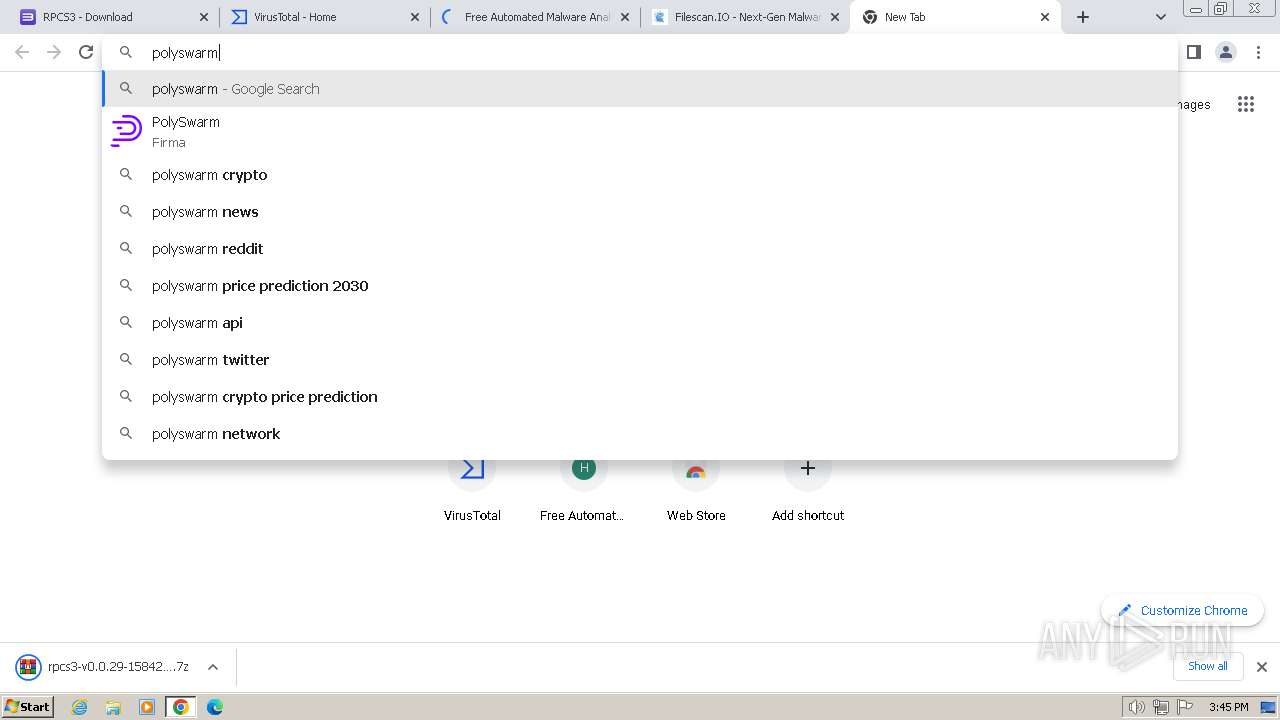Go forward to the next page
The height and width of the screenshot is (720, 1280).
point(54,52)
